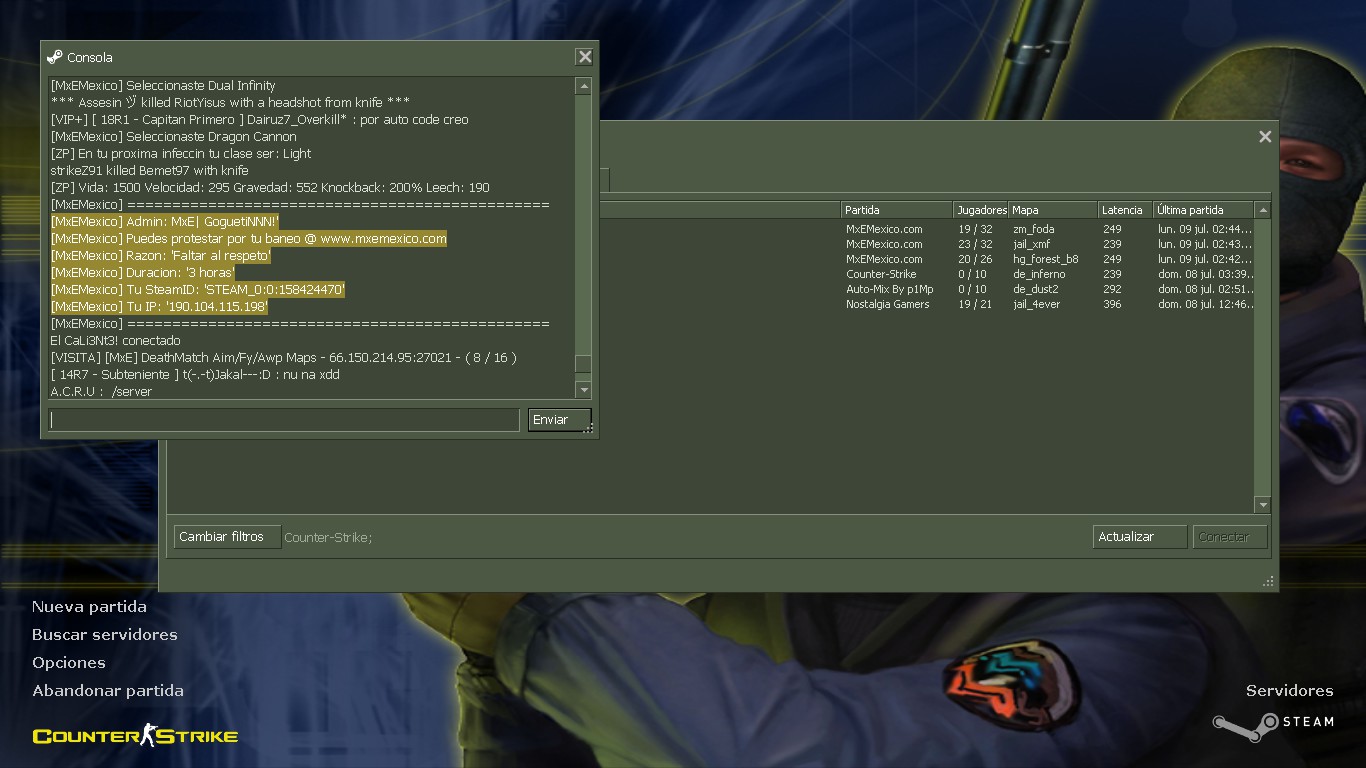
Task: Click the 'Duracion: 3 horas' console line
Action: pyautogui.click(x=143, y=273)
